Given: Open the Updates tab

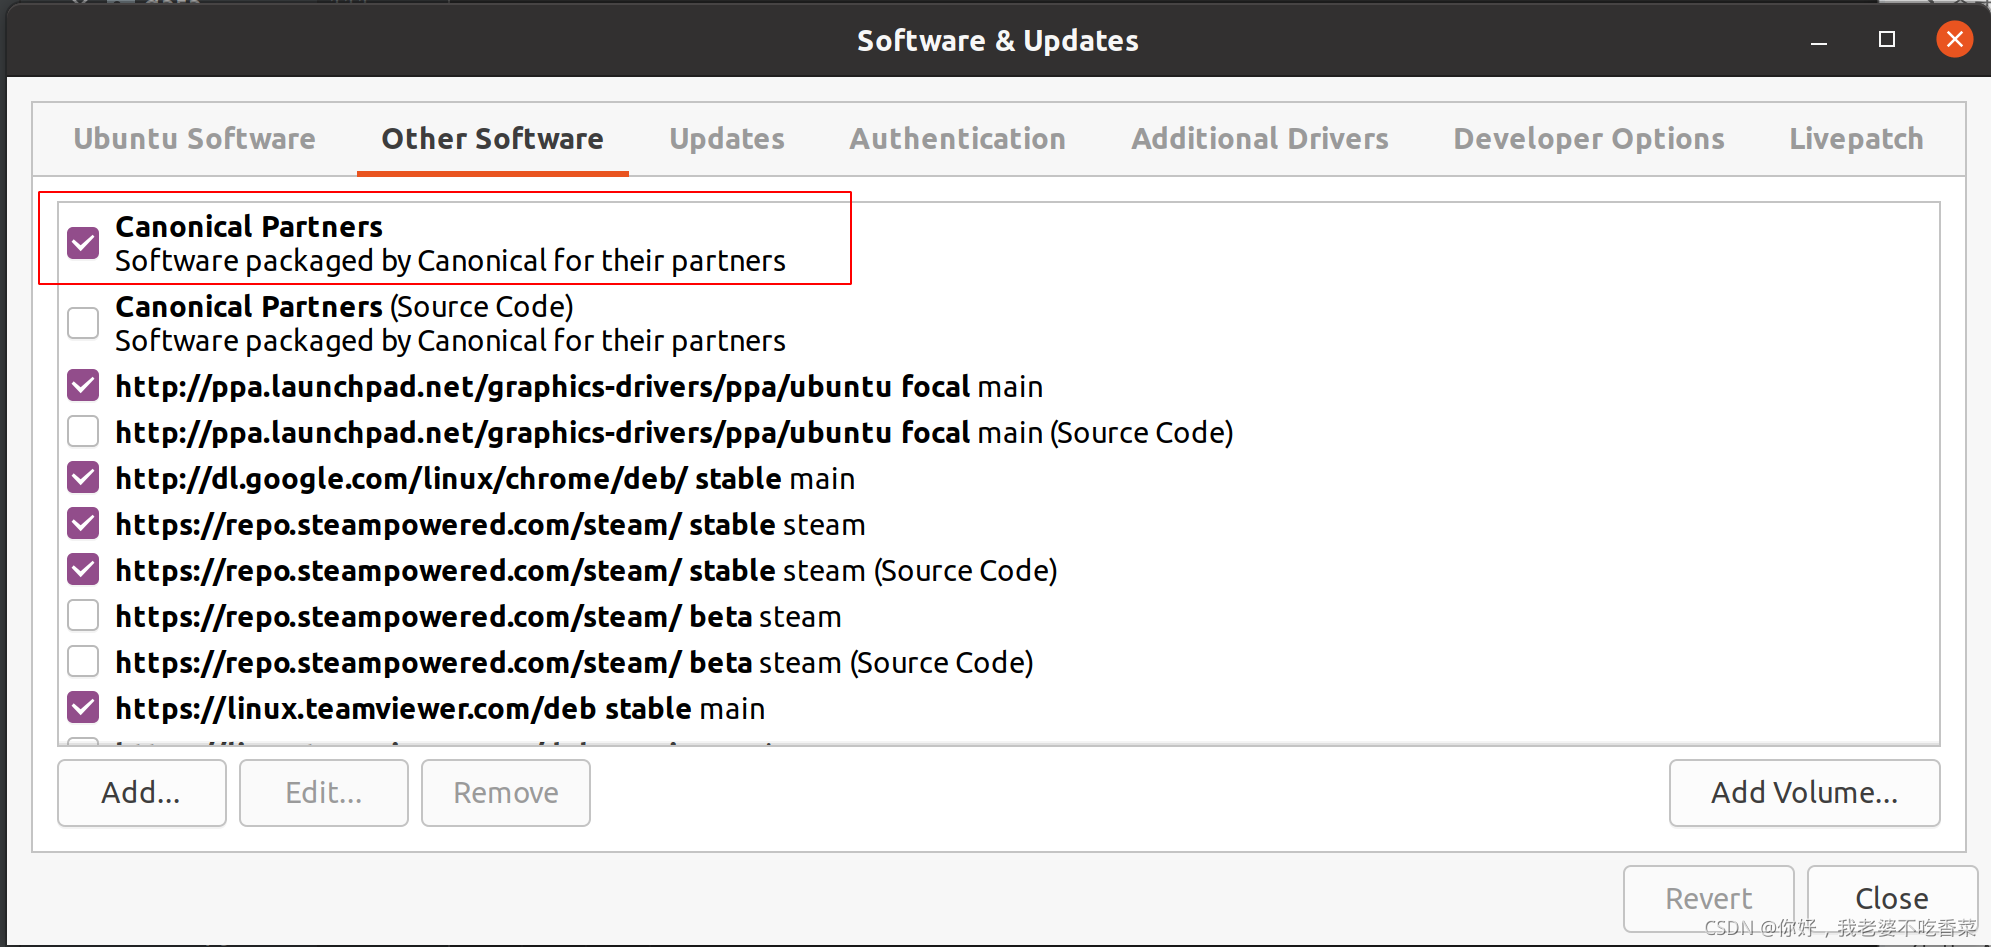Looking at the screenshot, I should click(727, 138).
